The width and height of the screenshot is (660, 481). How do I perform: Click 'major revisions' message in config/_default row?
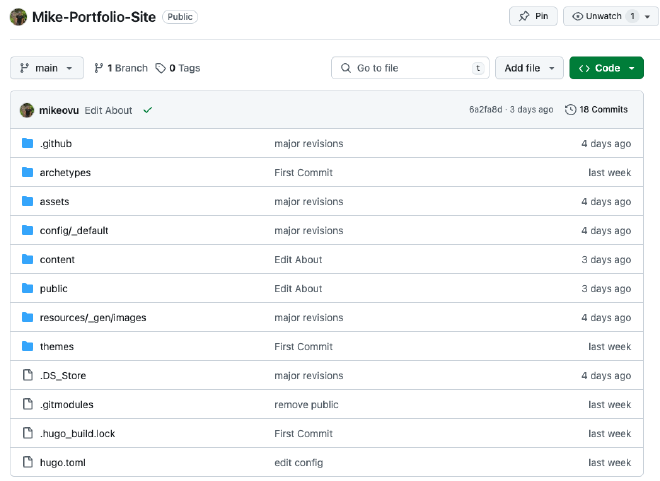click(x=309, y=231)
